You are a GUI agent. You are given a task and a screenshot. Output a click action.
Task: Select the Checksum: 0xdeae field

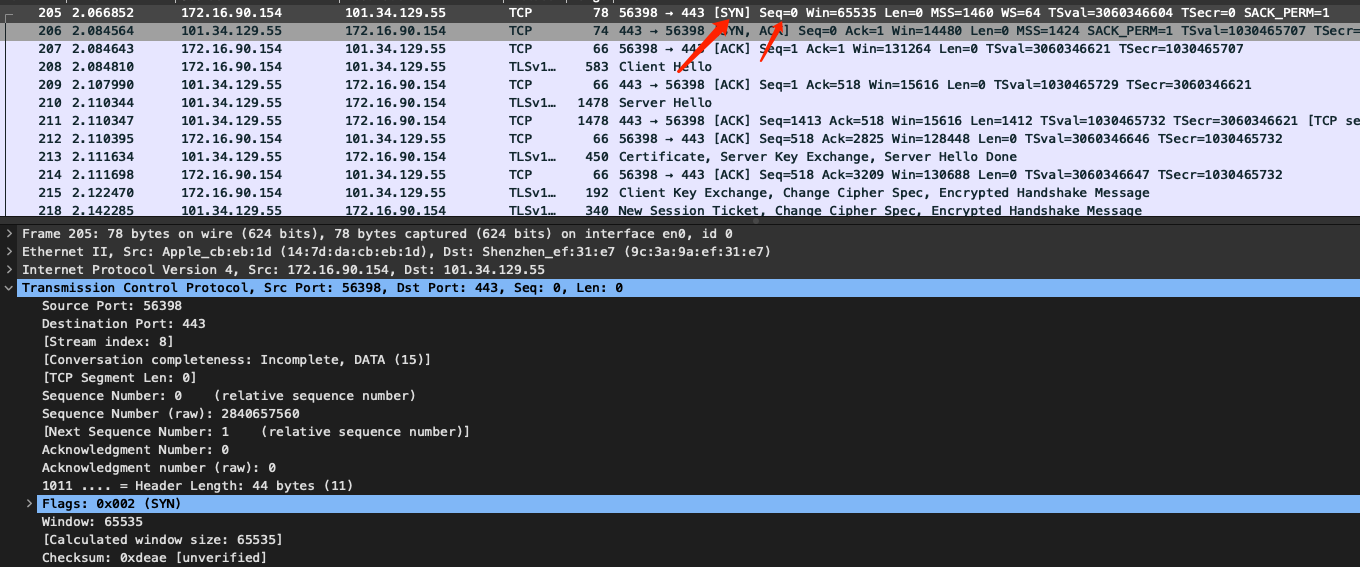154,557
